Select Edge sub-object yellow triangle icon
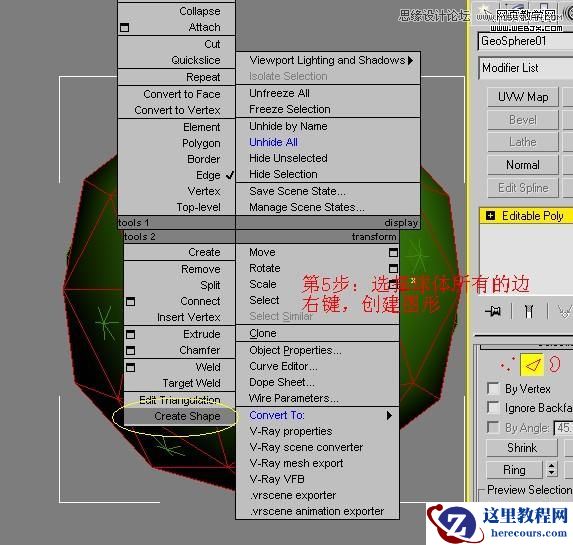This screenshot has width=573, height=545. 532,364
